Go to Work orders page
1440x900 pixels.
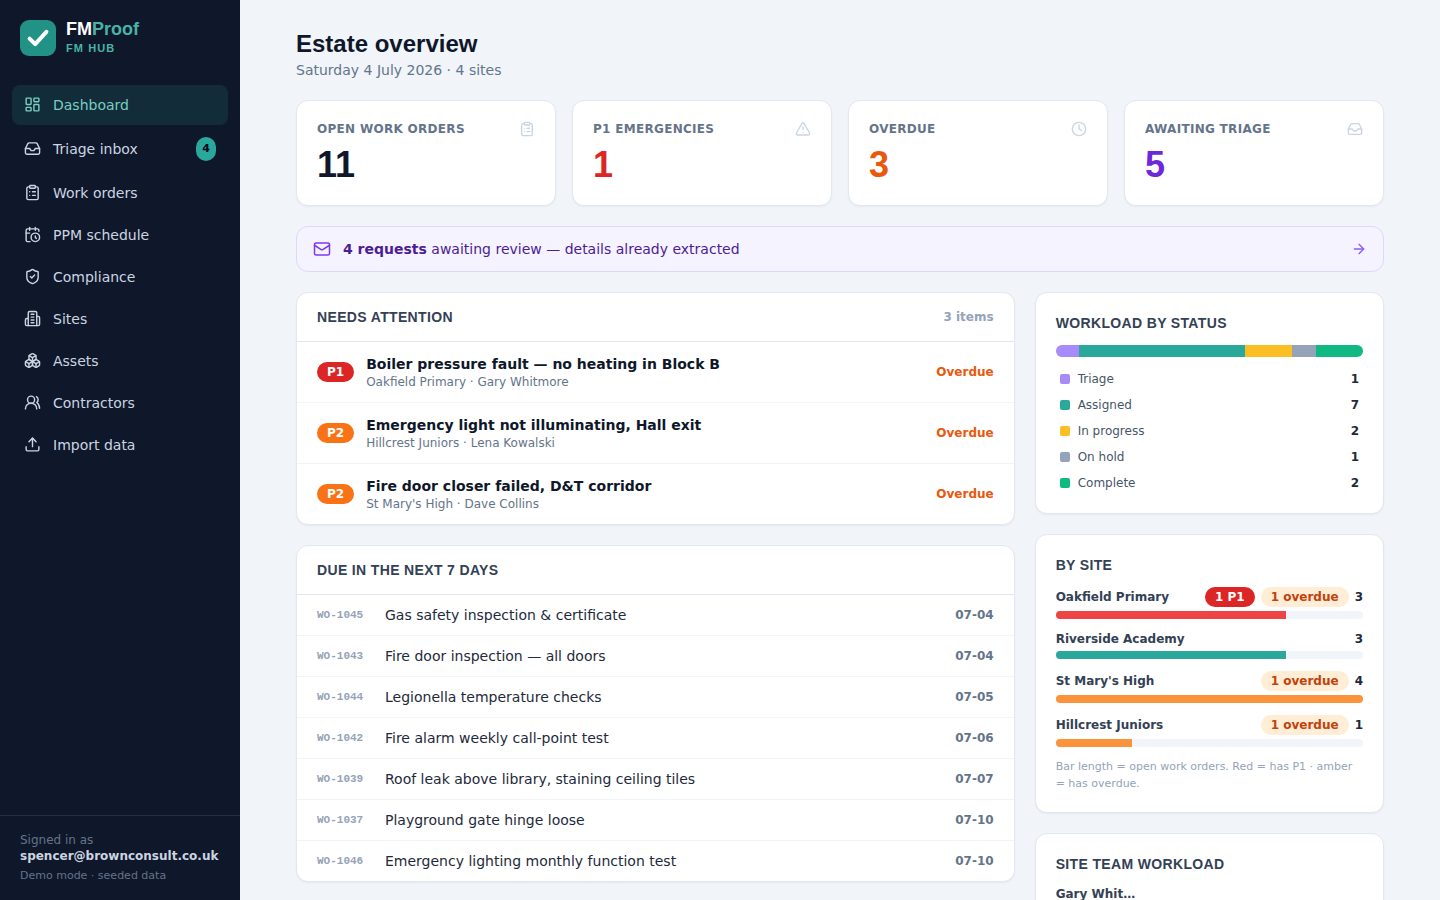pyautogui.click(x=120, y=193)
